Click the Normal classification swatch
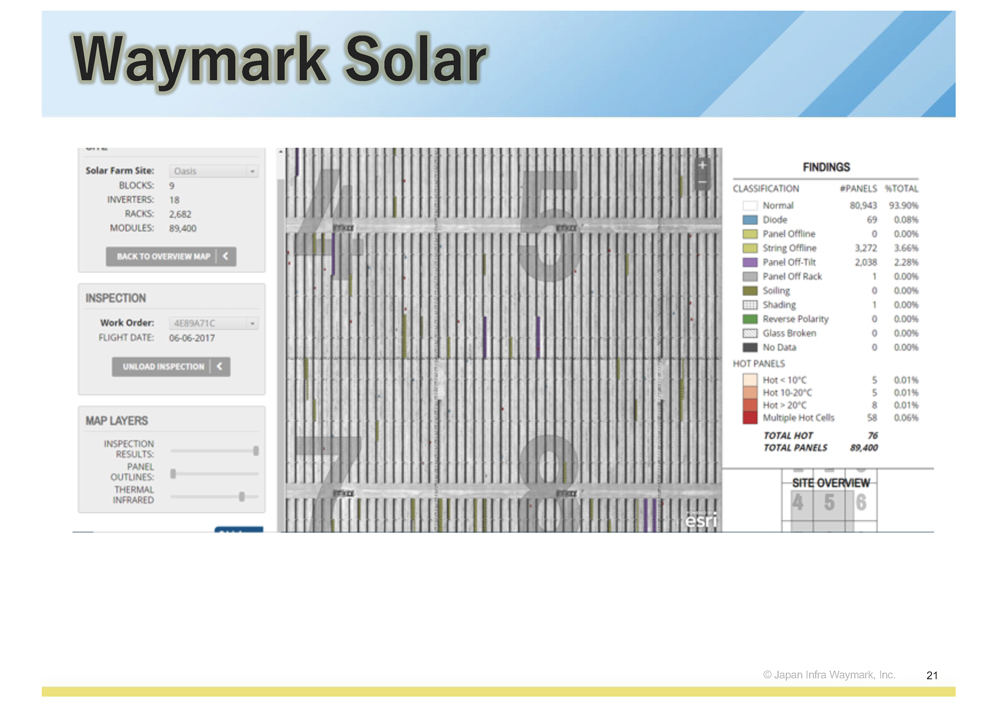The image size is (1000, 707). tap(750, 205)
